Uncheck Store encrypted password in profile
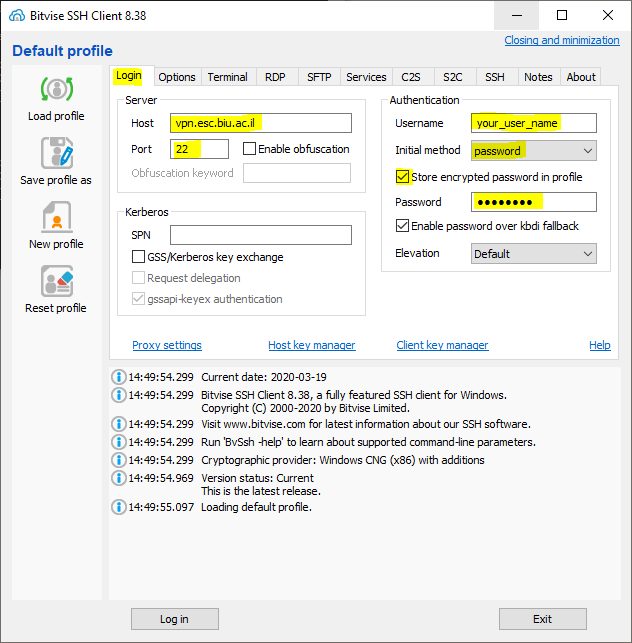This screenshot has width=632, height=643. (x=402, y=177)
